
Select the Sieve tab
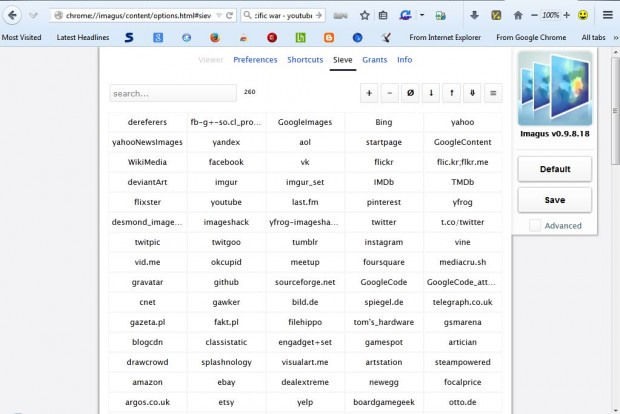click(x=342, y=60)
